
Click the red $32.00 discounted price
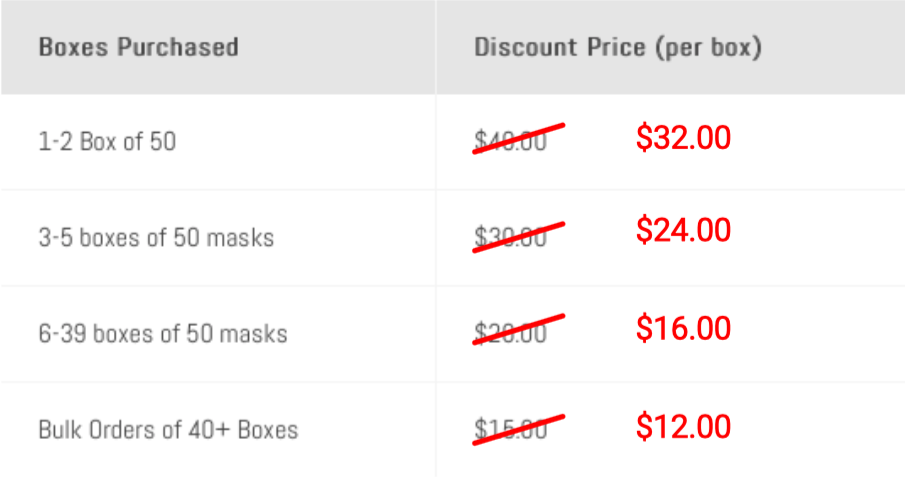[x=683, y=137]
